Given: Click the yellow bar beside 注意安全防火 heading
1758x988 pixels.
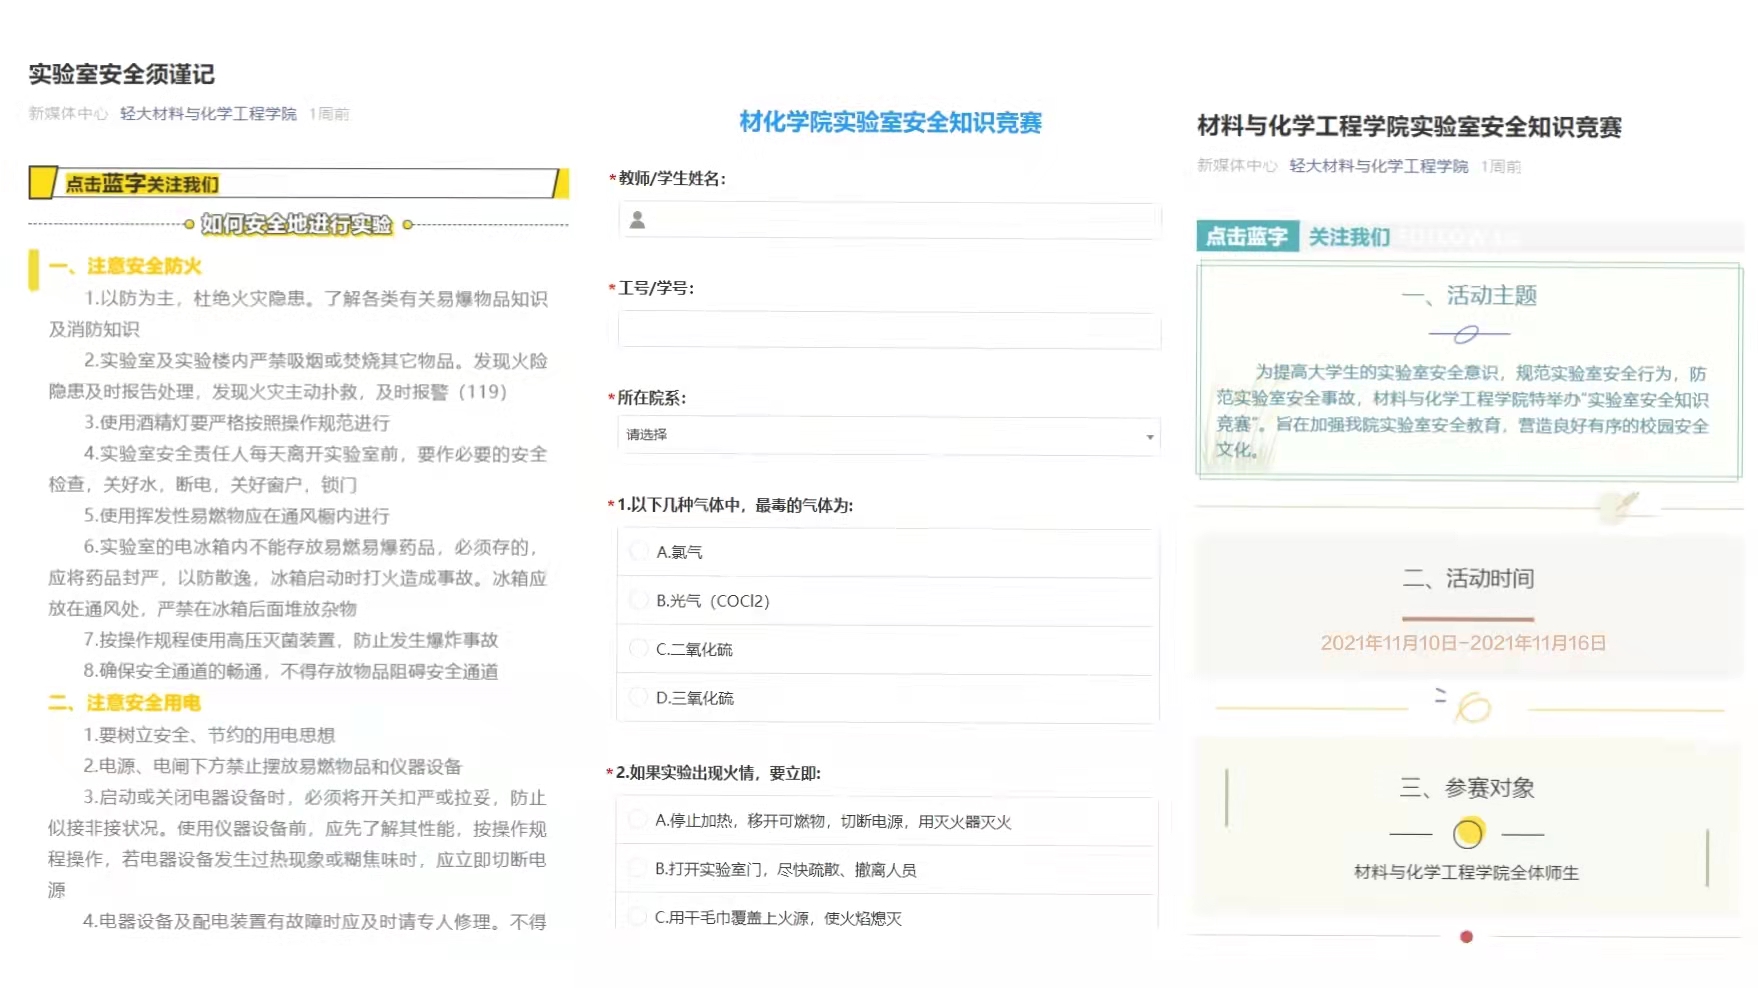Looking at the screenshot, I should point(34,268).
